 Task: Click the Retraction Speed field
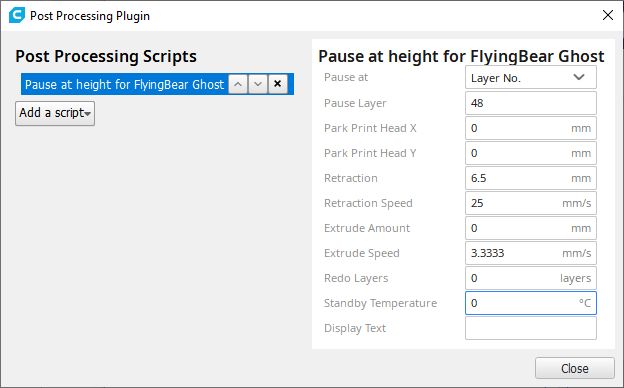coord(530,203)
